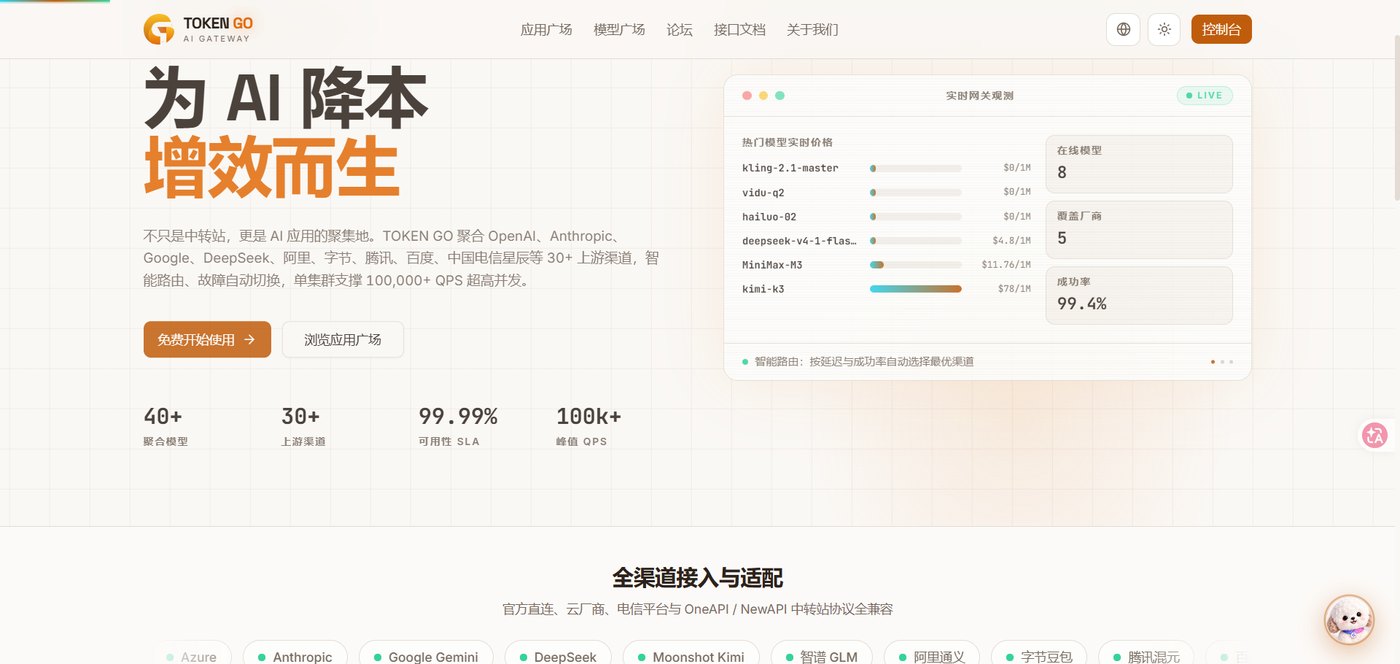Toggle light/dark theme sun icon
The height and width of the screenshot is (664, 1400).
tap(1164, 29)
